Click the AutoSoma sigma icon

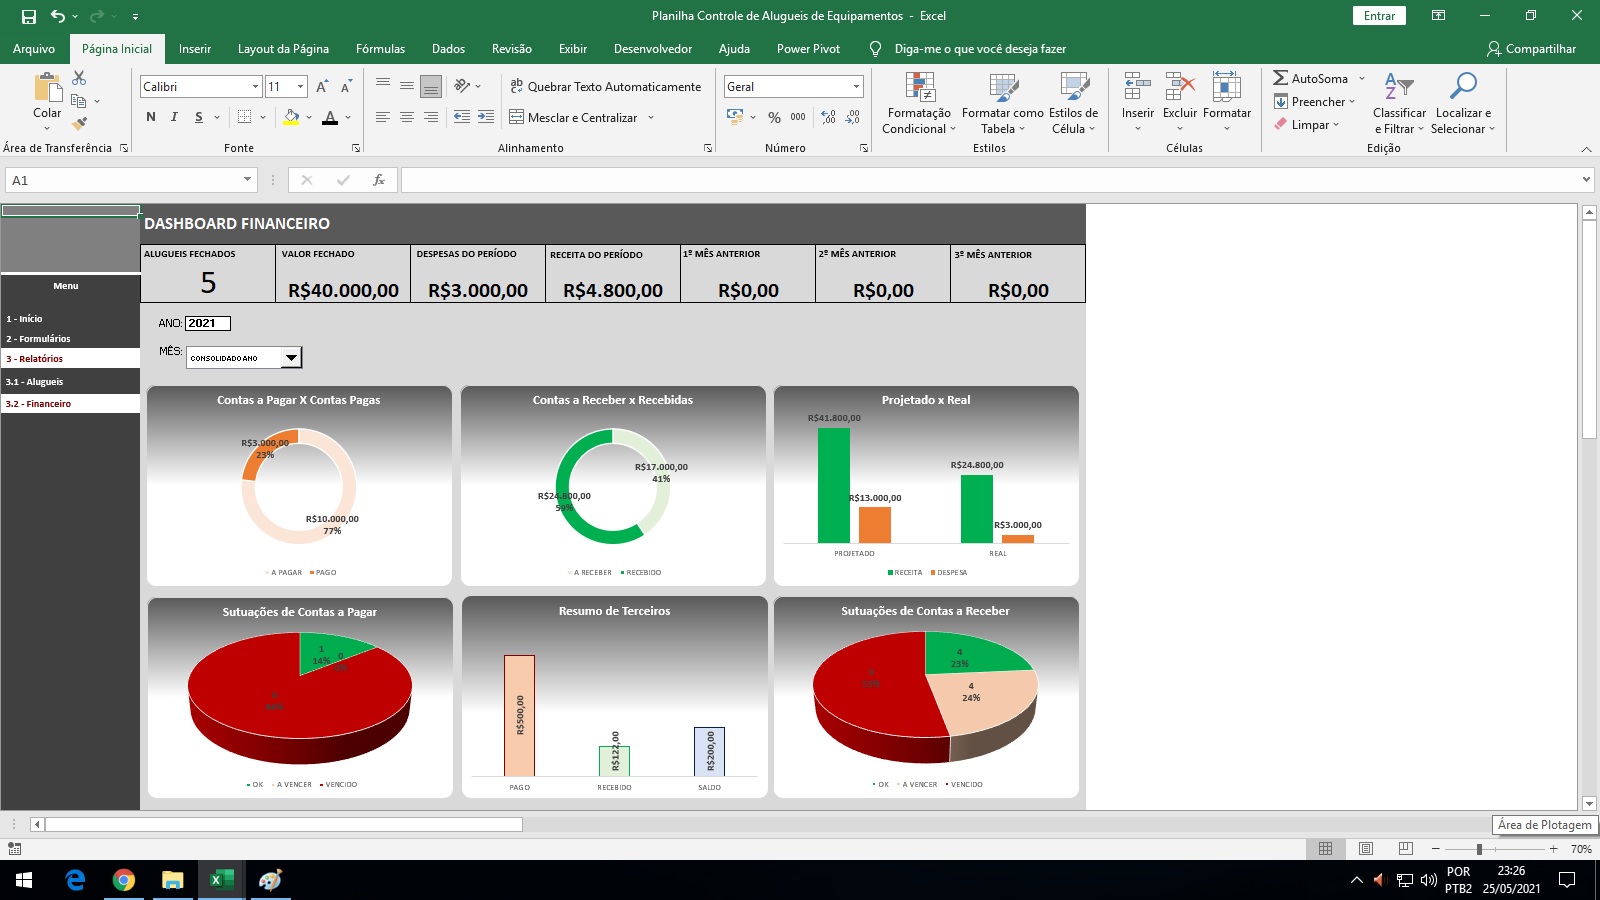(x=1280, y=78)
